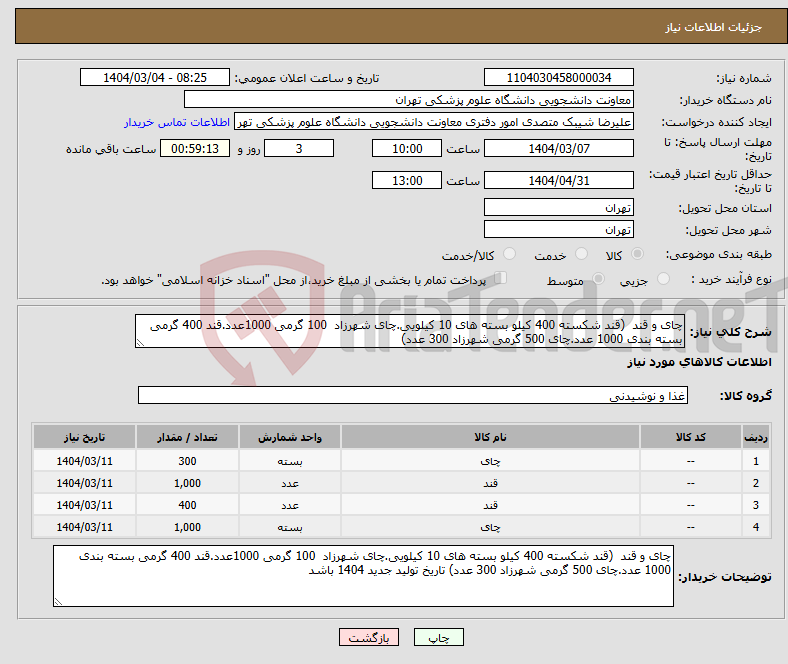Image resolution: width=788 pixels, height=664 pixels.
Task: Click the شماره نیاز field 1104030458000034
Action: (558, 77)
